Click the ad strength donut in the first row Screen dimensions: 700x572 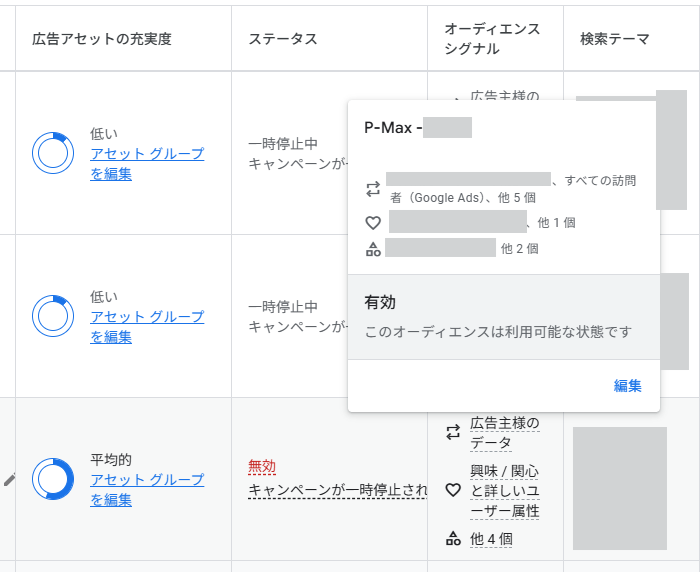pyautogui.click(x=52, y=153)
